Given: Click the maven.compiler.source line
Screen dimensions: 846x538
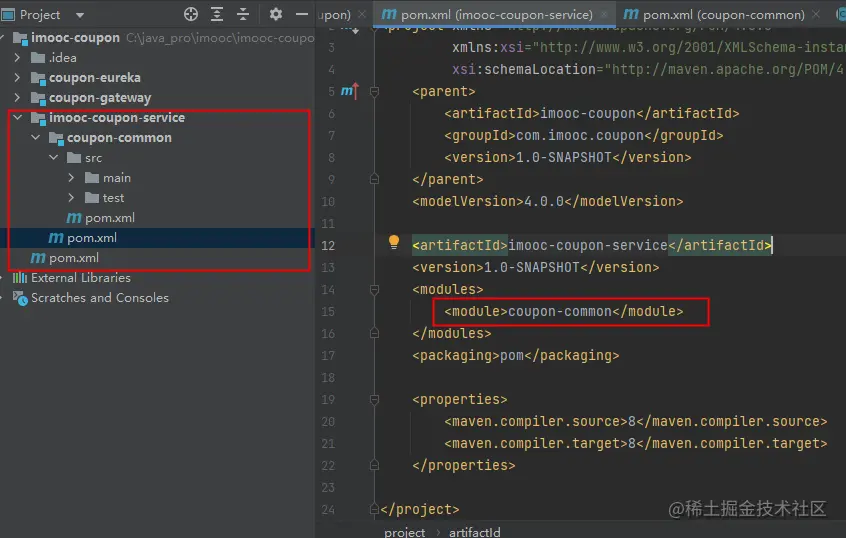Looking at the screenshot, I should coord(636,421).
